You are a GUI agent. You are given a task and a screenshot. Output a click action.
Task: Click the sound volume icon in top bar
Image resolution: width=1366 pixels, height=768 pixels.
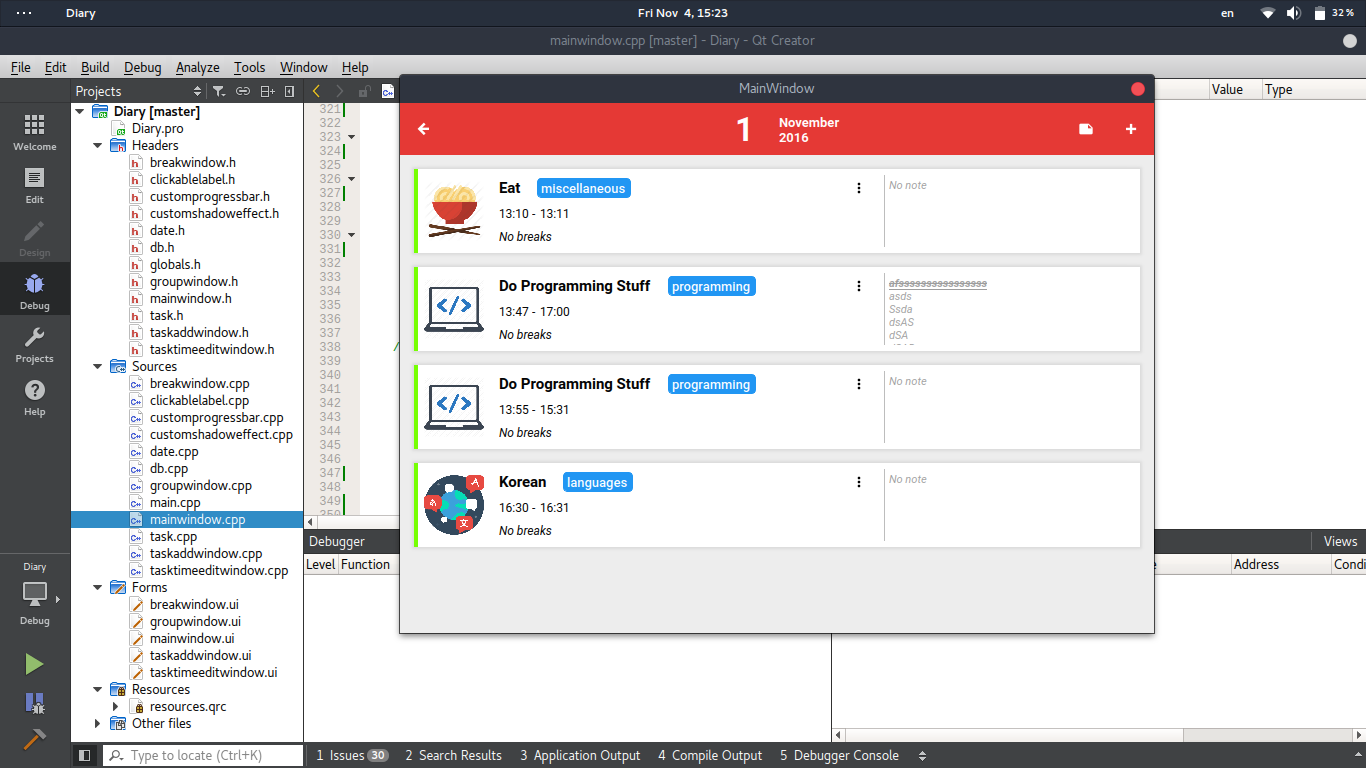1294,13
